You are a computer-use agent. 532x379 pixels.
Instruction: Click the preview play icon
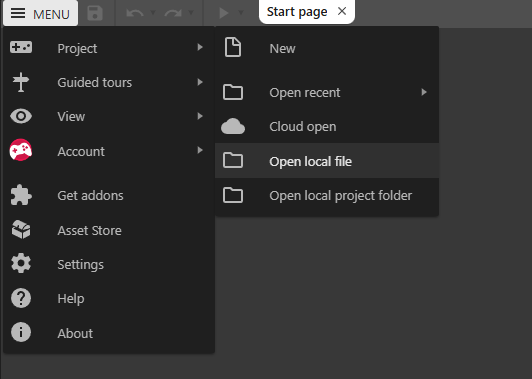[224, 13]
